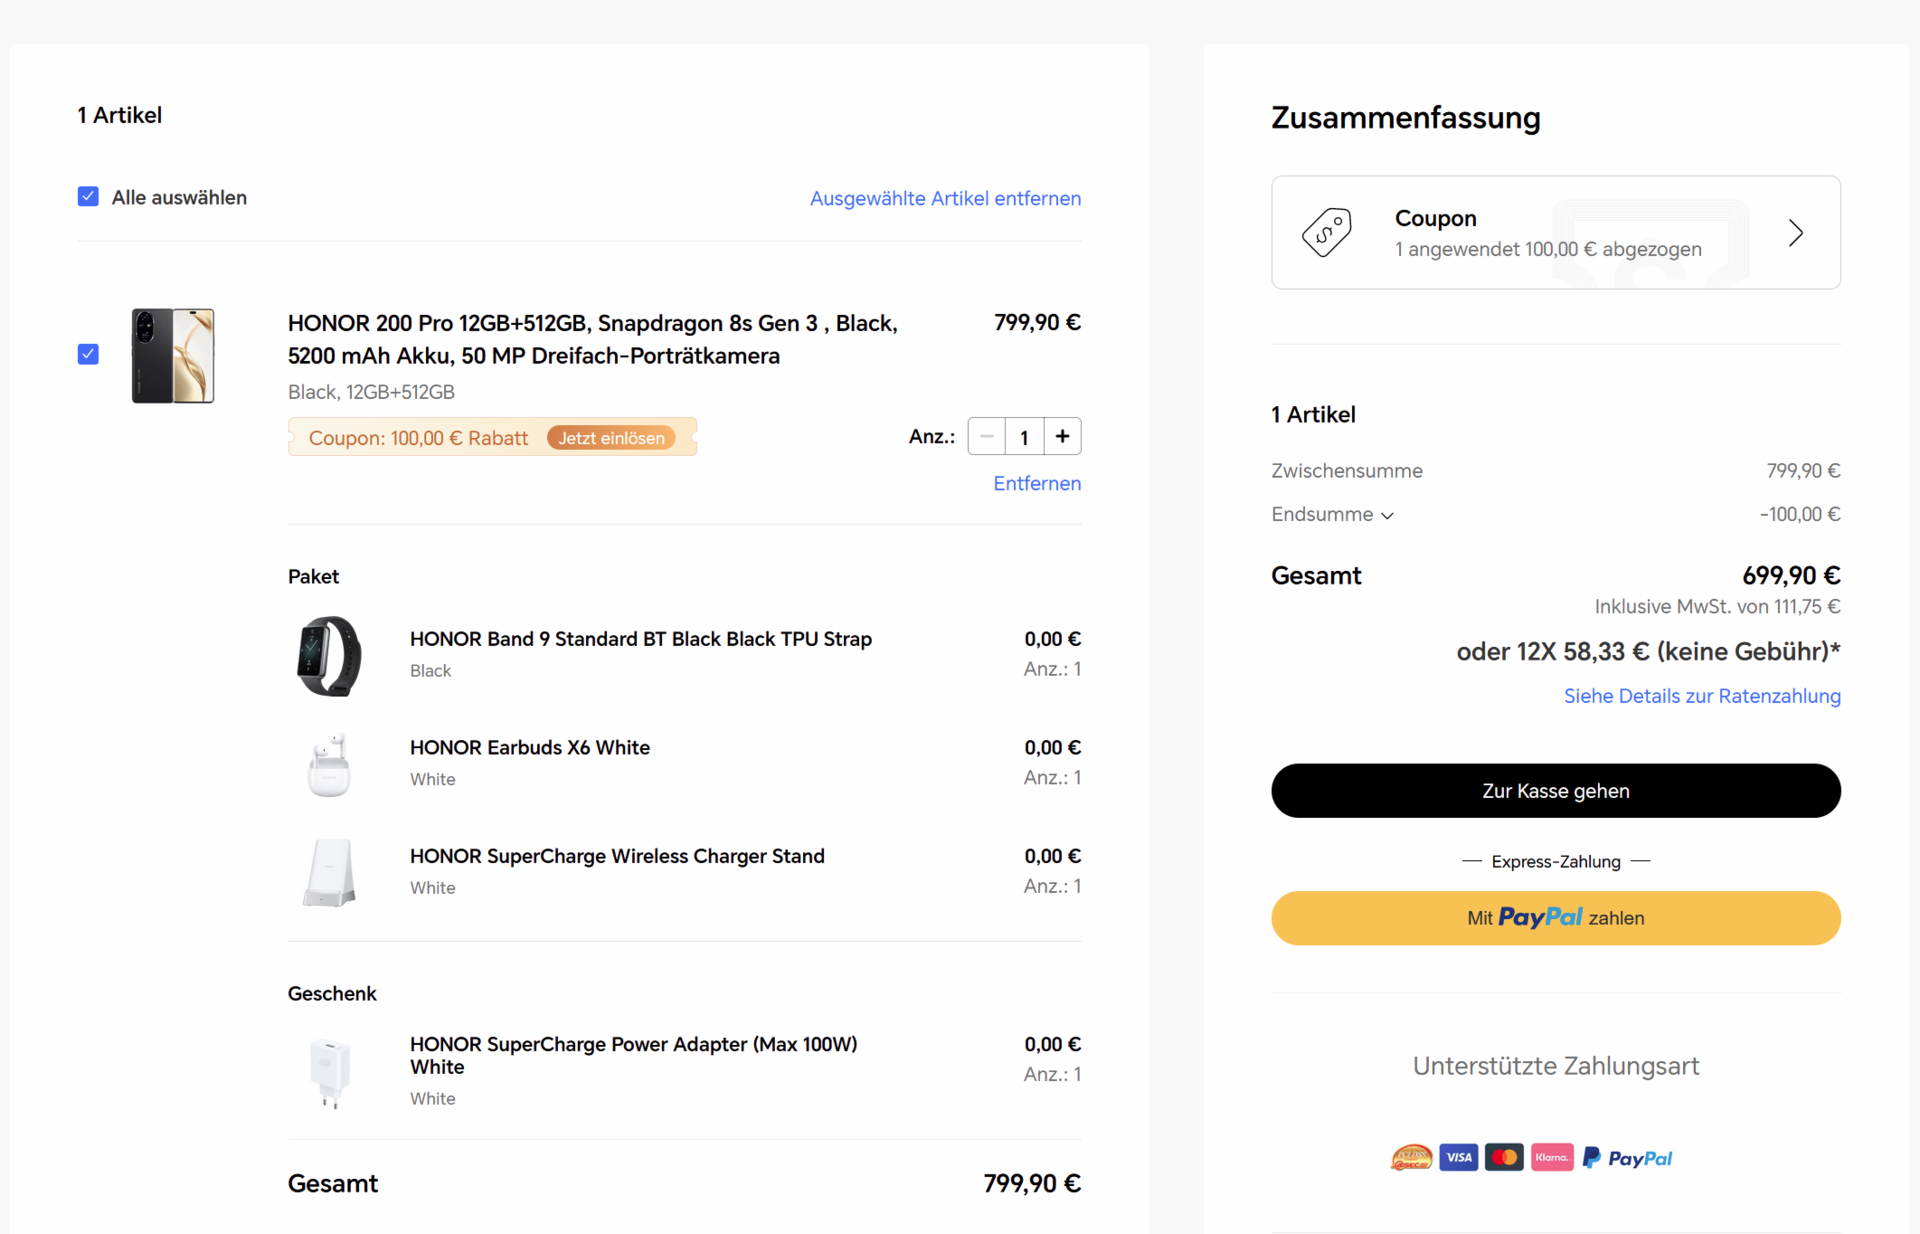Click Zur Kasse gehen button
This screenshot has width=1920, height=1234.
click(1555, 791)
